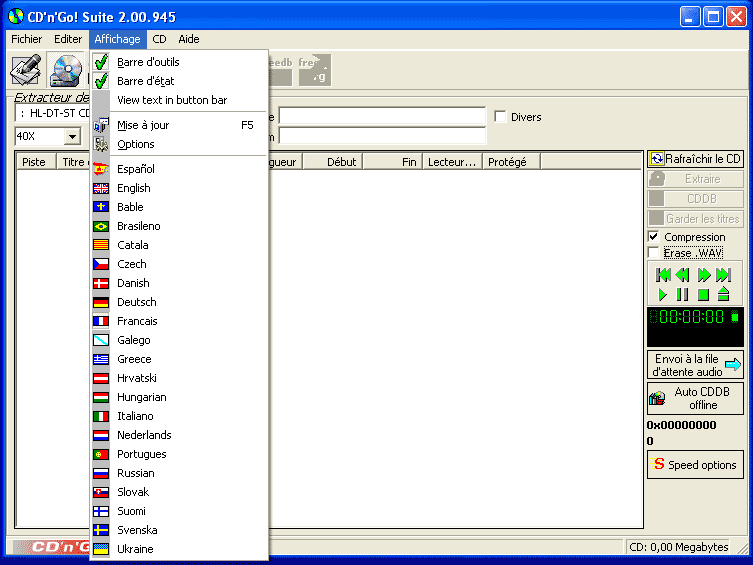Switch language to Russian
Viewport: 753px width, 565px height.
(179, 473)
